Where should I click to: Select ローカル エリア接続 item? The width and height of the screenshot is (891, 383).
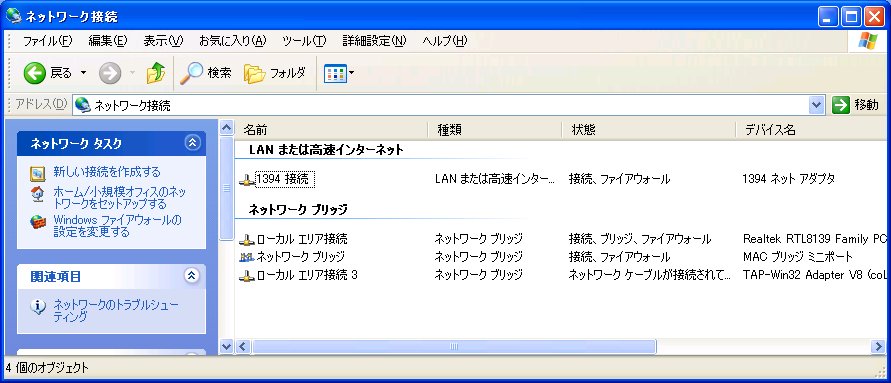point(302,239)
